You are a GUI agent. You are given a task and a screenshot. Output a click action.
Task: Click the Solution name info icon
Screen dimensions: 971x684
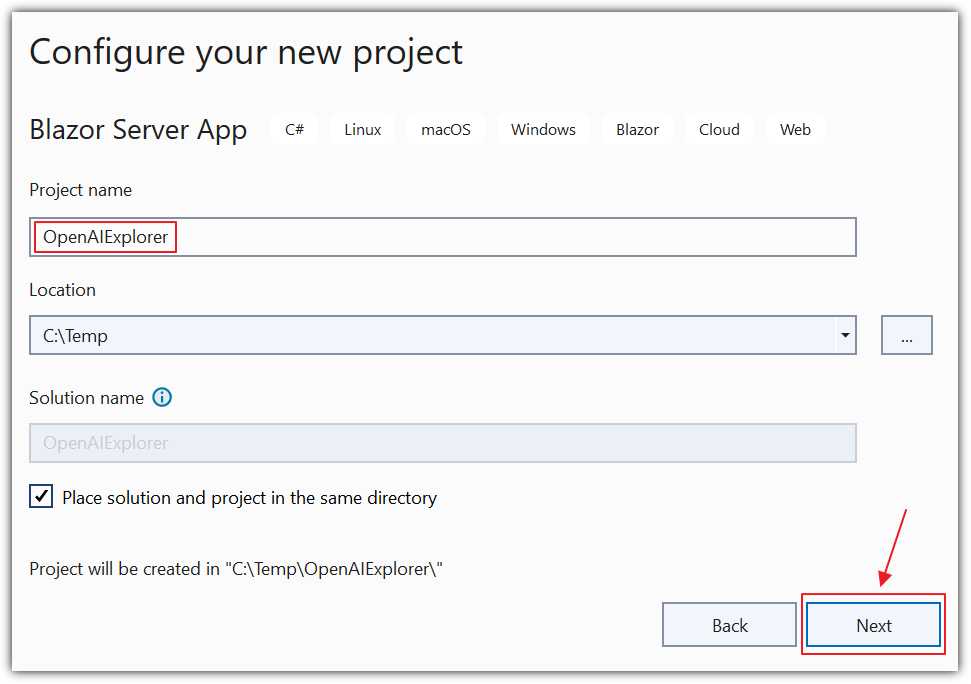162,397
